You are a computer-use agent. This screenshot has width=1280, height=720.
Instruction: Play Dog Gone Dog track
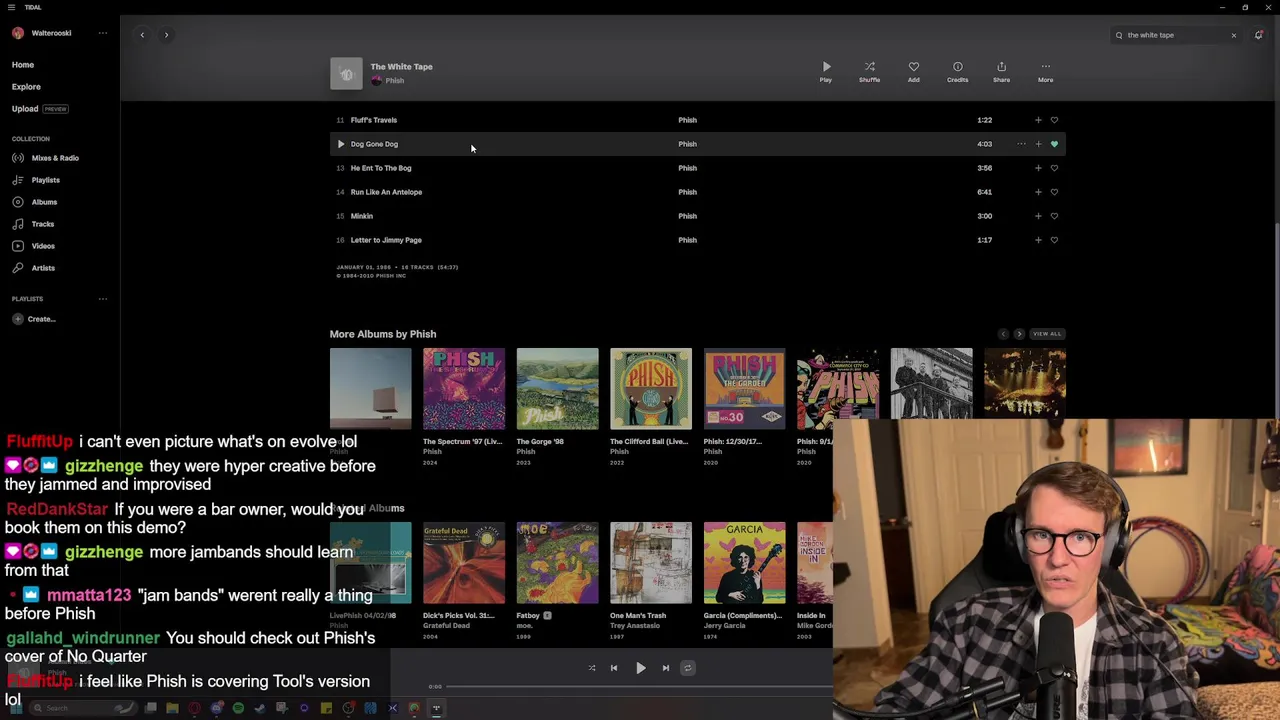(340, 144)
